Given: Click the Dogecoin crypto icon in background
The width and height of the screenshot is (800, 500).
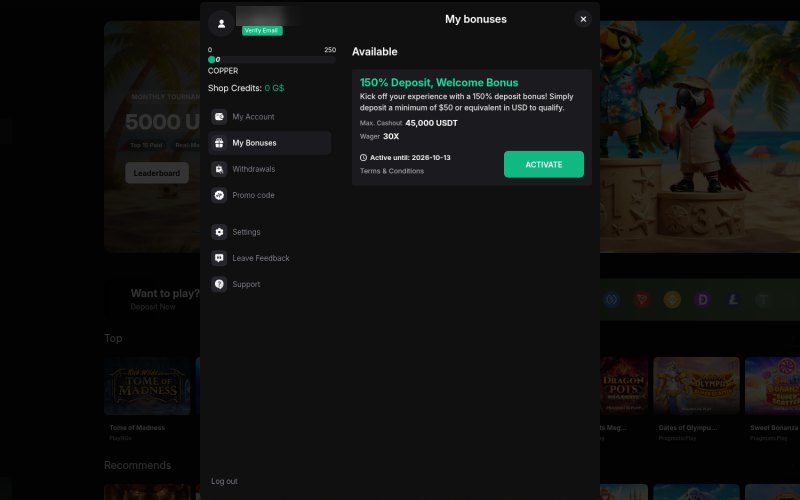Looking at the screenshot, I should pos(703,299).
